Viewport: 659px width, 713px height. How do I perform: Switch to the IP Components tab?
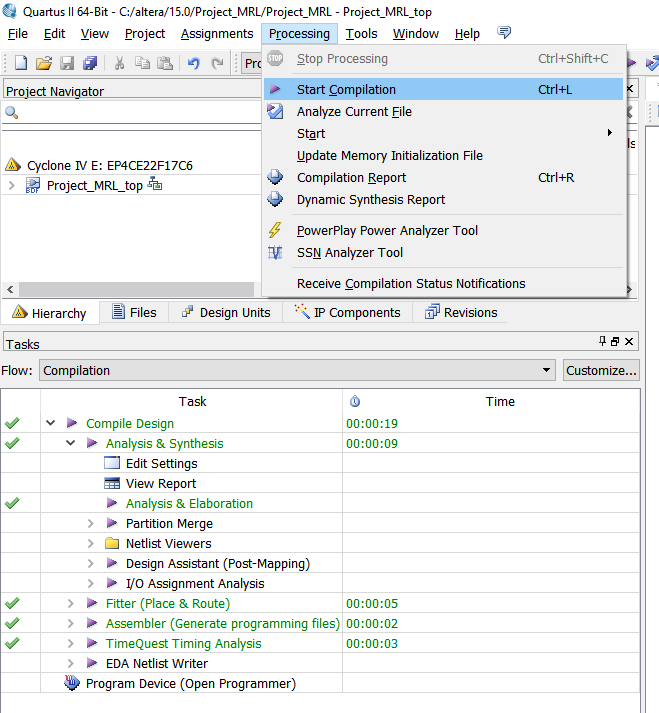click(x=347, y=312)
